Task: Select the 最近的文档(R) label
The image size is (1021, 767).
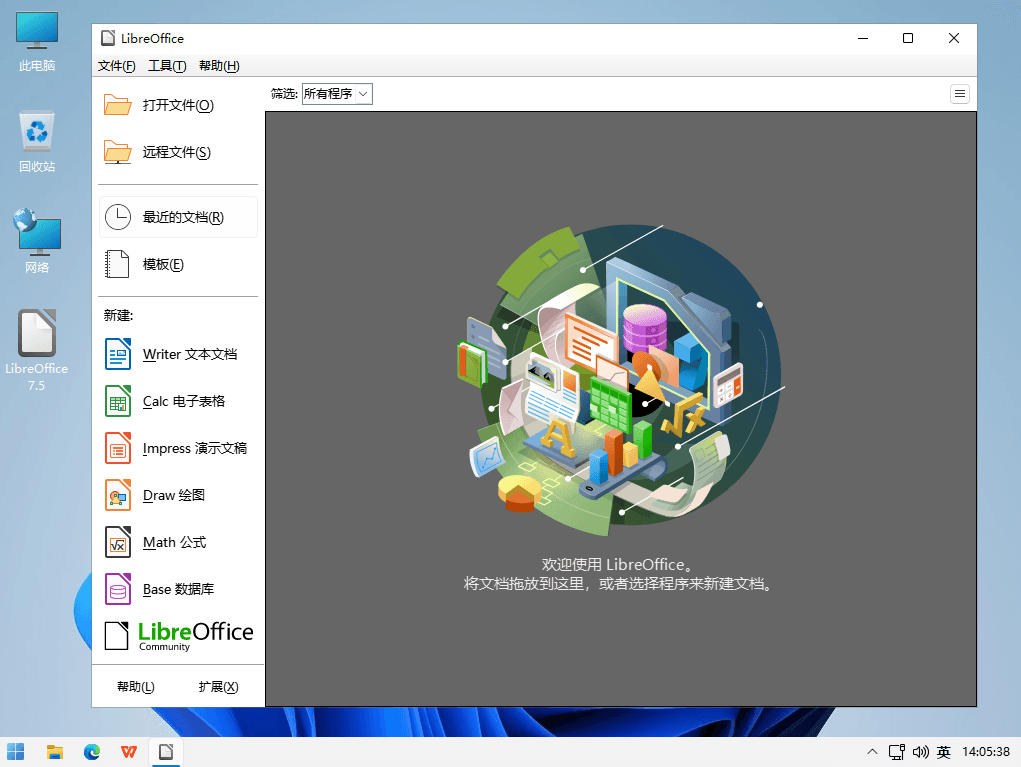Action: point(183,217)
